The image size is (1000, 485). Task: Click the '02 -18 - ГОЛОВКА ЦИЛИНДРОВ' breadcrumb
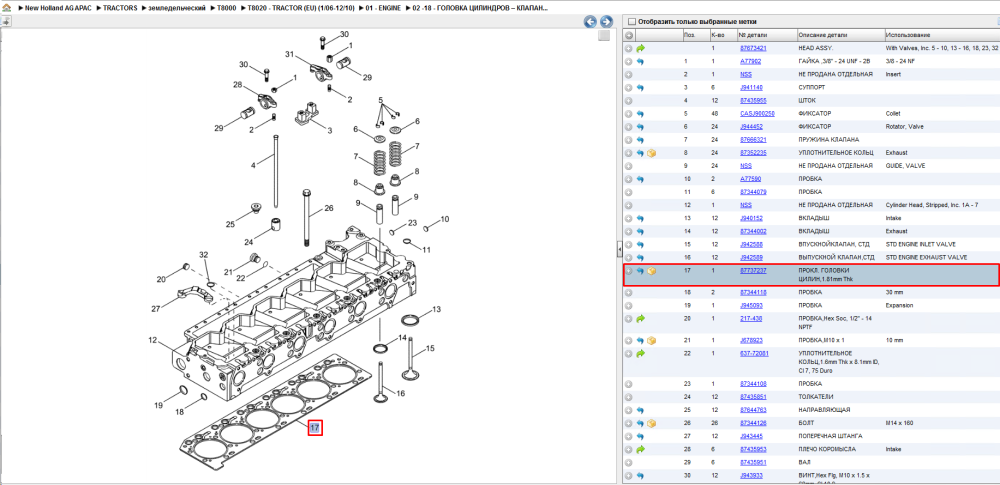pos(480,8)
